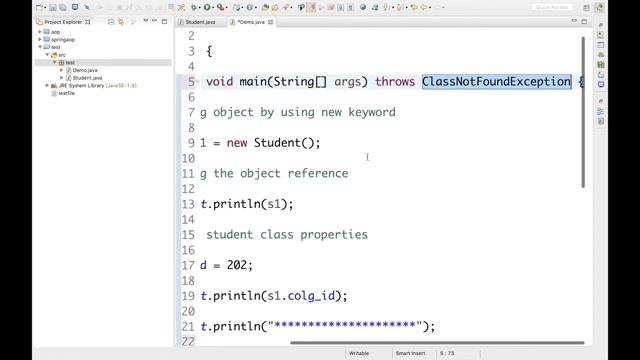Expand the springaop project node
The height and width of the screenshot is (360, 640).
click(40, 39)
